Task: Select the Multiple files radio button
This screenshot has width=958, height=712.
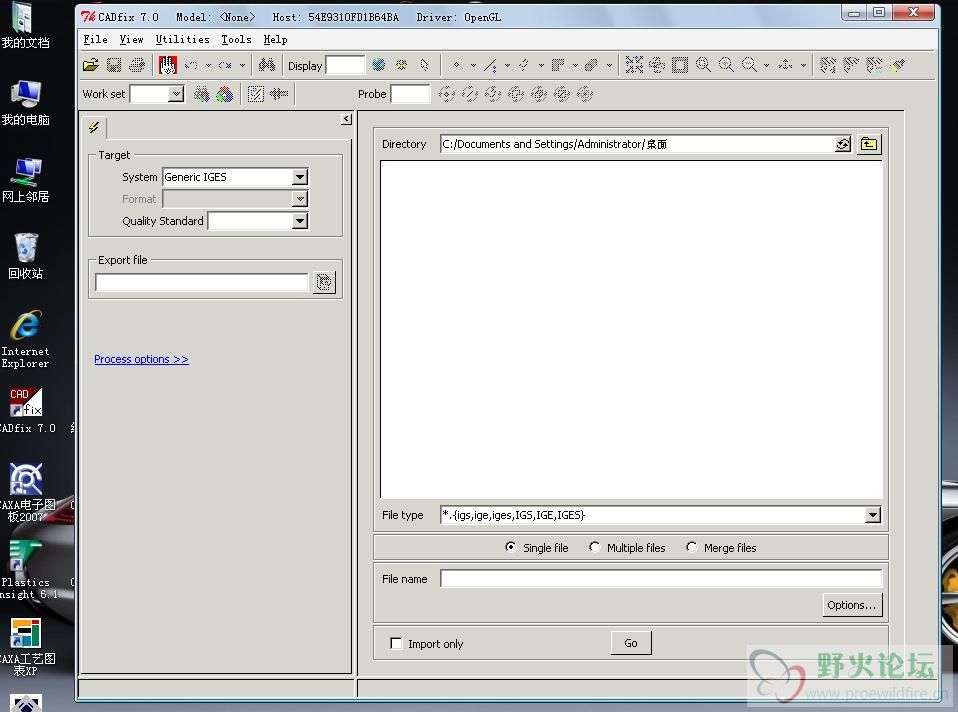Action: [594, 547]
